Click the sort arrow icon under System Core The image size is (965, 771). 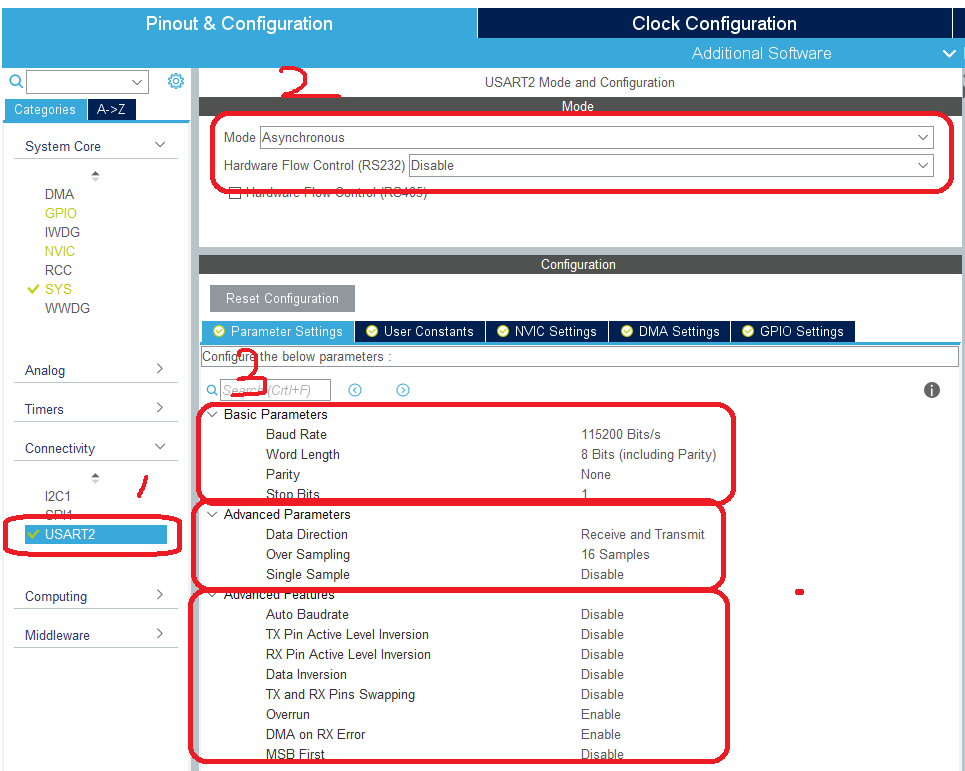pos(95,175)
